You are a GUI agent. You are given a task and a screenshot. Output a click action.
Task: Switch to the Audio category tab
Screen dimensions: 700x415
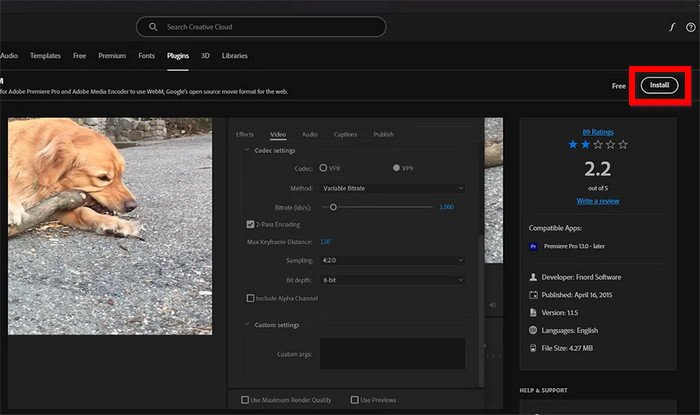(9, 56)
